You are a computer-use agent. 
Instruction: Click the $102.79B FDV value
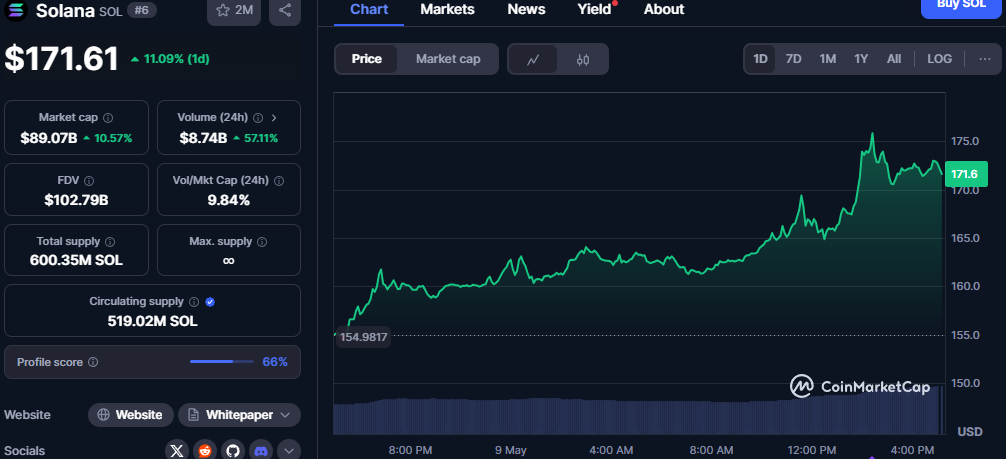pos(76,200)
